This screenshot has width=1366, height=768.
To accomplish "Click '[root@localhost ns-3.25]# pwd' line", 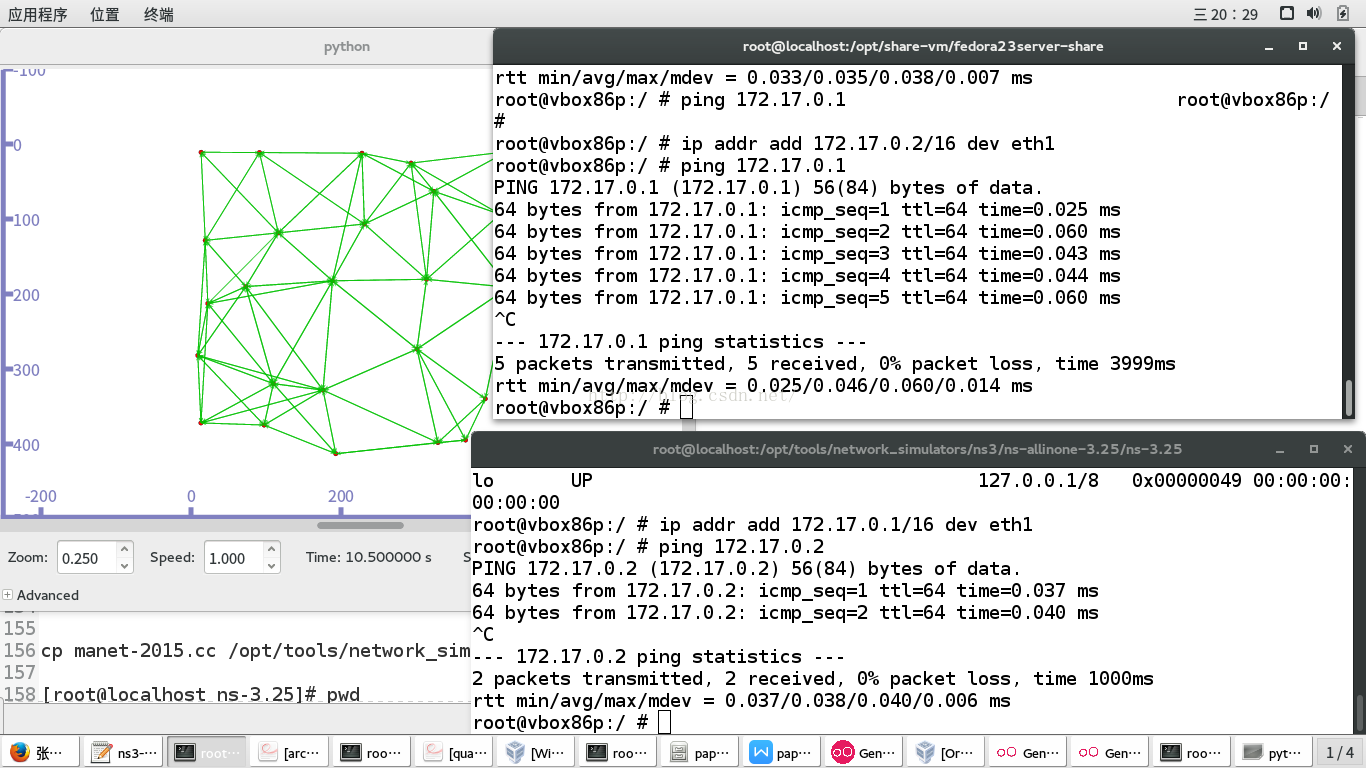I will (x=201, y=695).
